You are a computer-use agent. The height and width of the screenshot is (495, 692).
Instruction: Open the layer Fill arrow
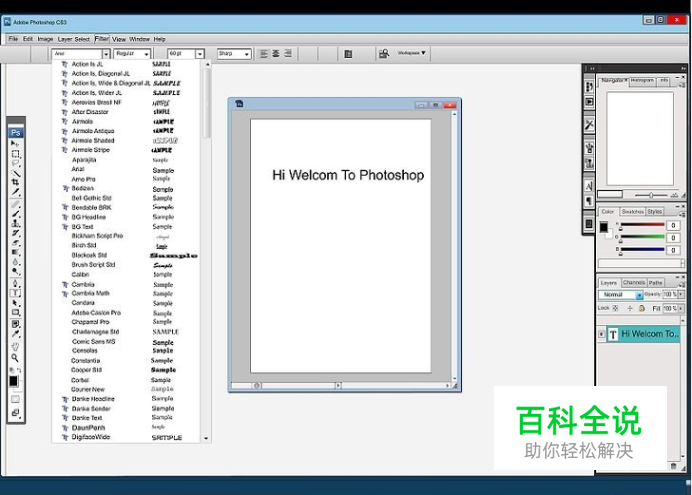point(681,308)
